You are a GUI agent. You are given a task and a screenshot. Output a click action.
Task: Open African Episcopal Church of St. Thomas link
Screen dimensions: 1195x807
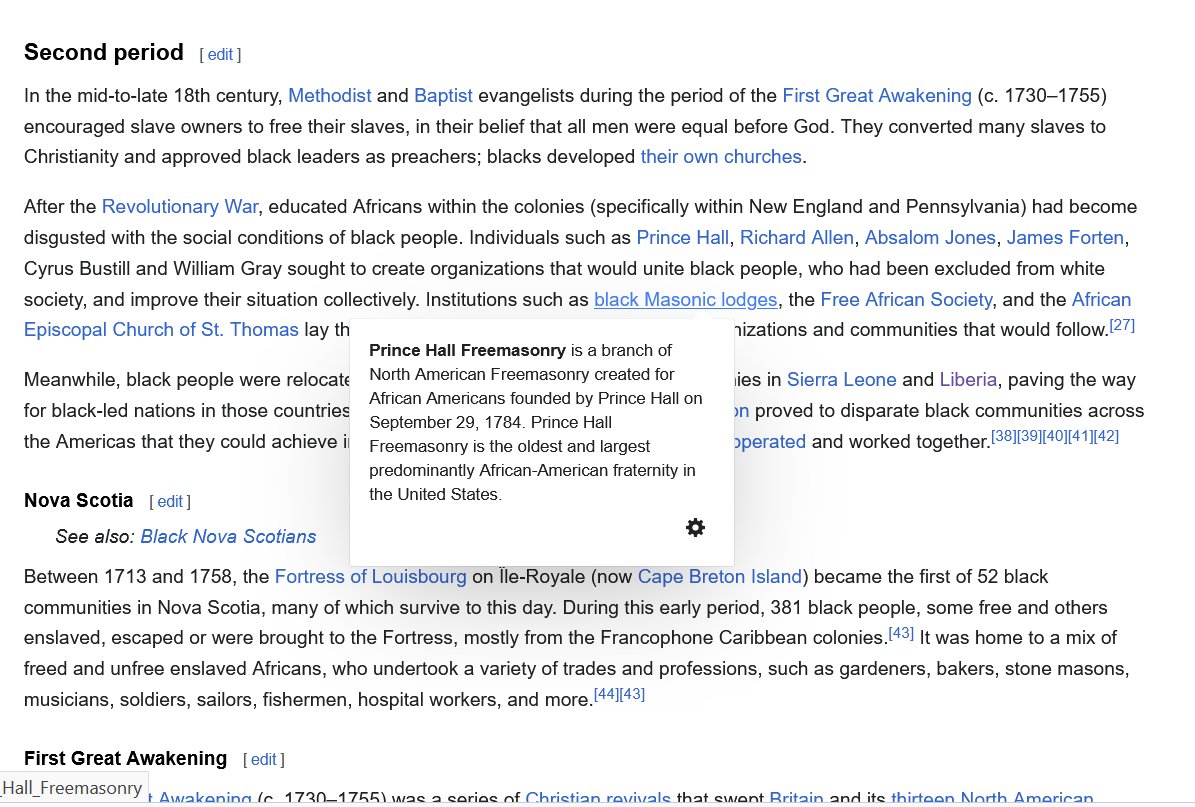(161, 330)
